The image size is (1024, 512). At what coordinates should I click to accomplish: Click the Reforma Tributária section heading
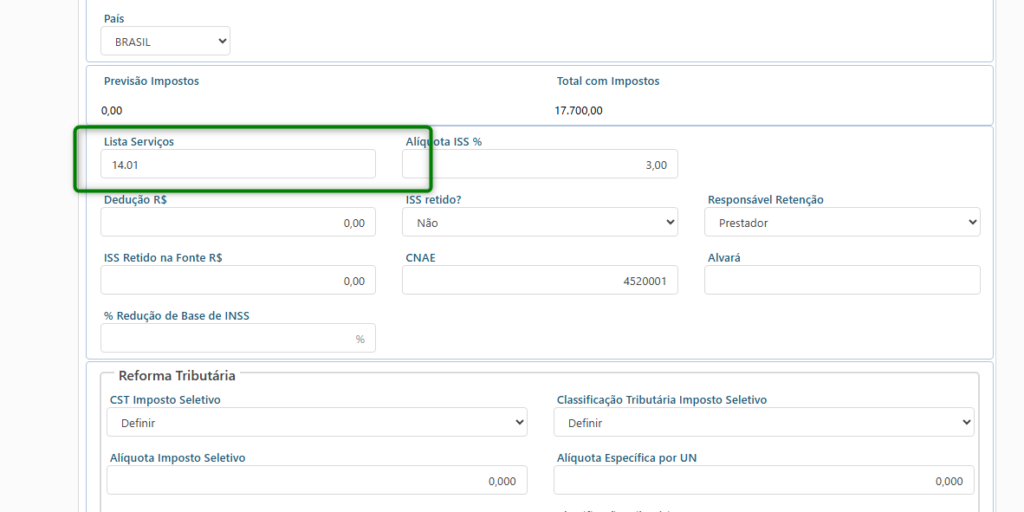pos(177,376)
